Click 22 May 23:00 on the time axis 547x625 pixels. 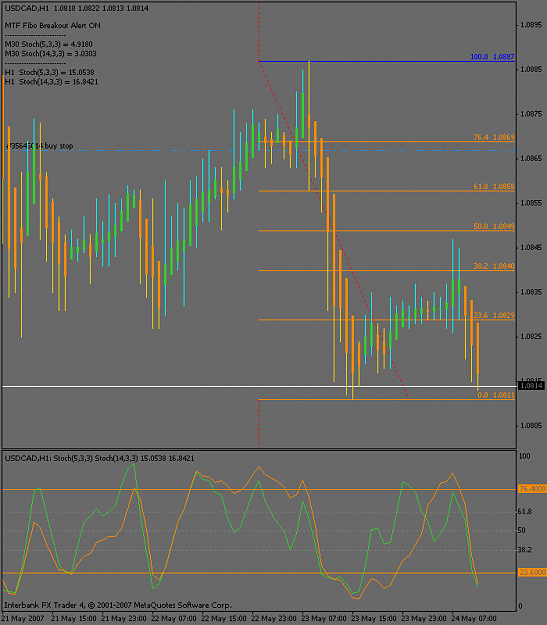pos(274,619)
